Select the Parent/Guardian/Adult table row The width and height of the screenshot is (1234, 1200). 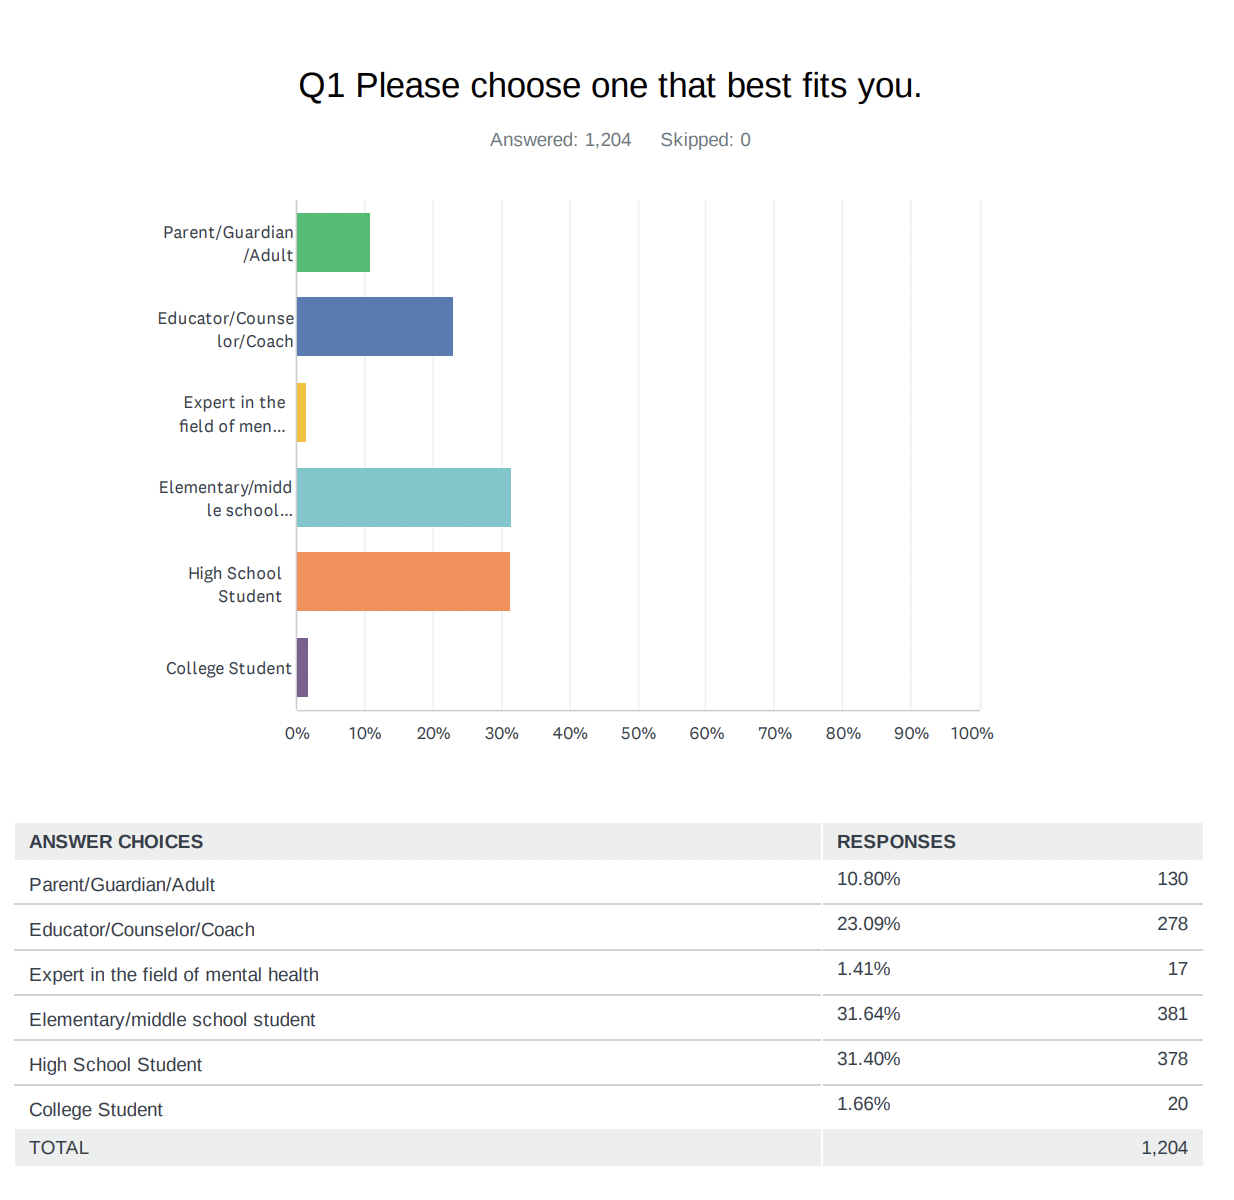(609, 882)
